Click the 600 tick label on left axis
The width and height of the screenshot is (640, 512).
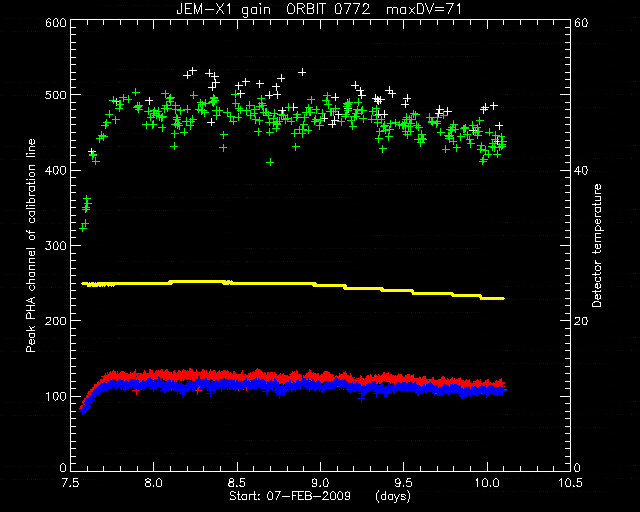56,23
